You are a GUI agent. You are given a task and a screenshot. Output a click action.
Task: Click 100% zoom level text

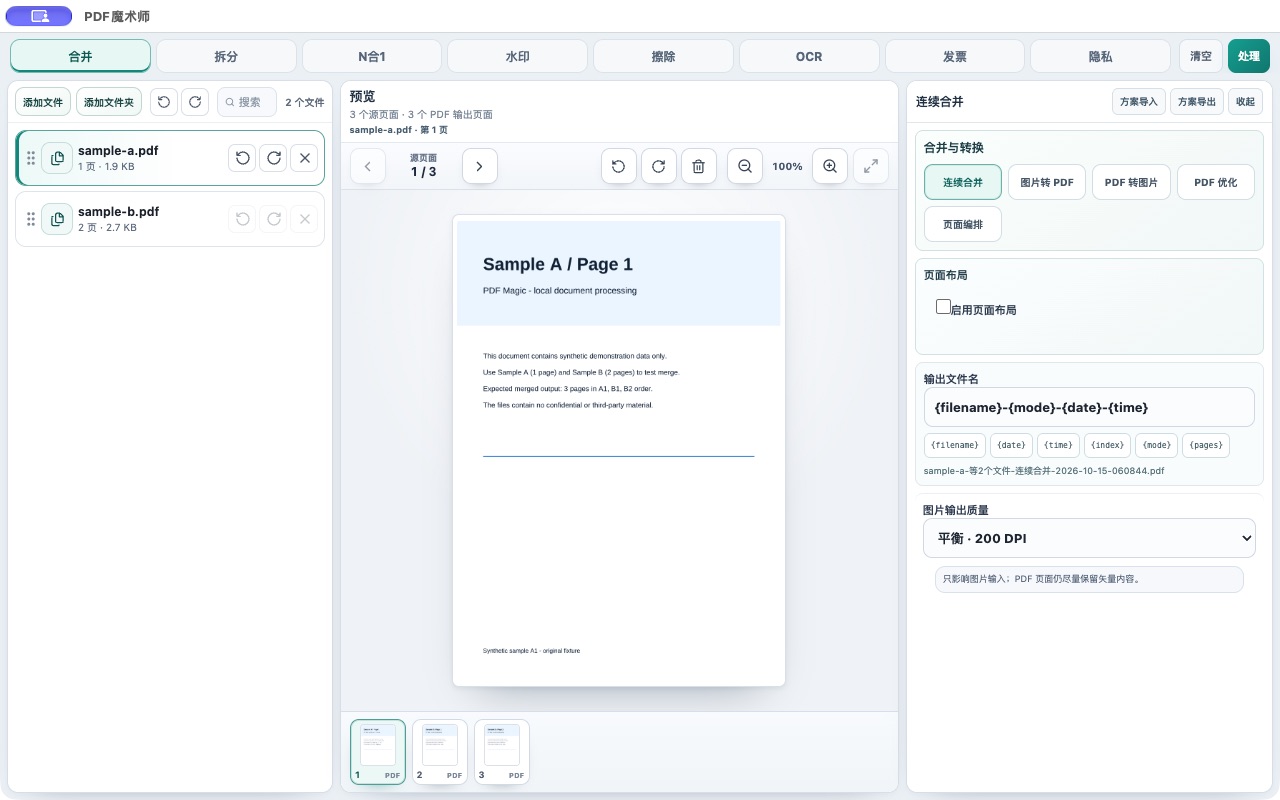[788, 166]
